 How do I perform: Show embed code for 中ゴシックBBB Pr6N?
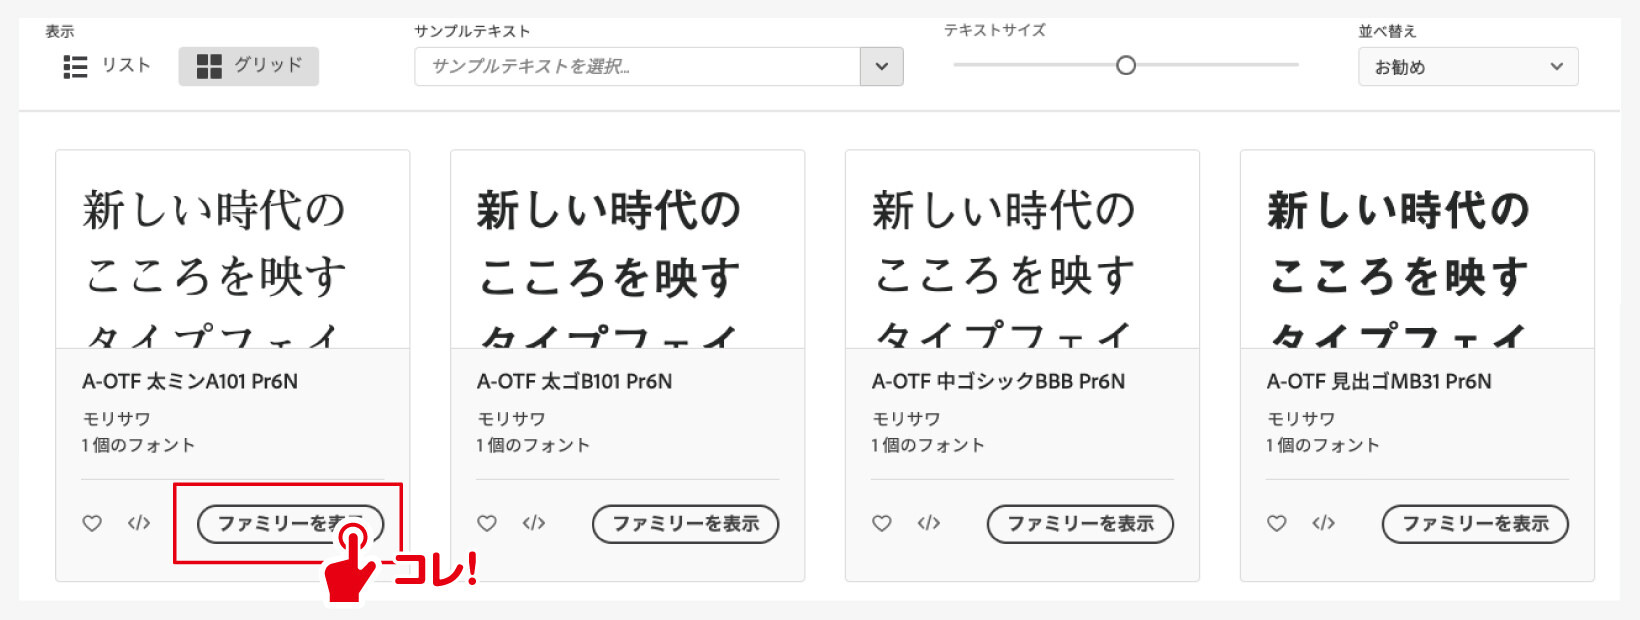pos(929,523)
